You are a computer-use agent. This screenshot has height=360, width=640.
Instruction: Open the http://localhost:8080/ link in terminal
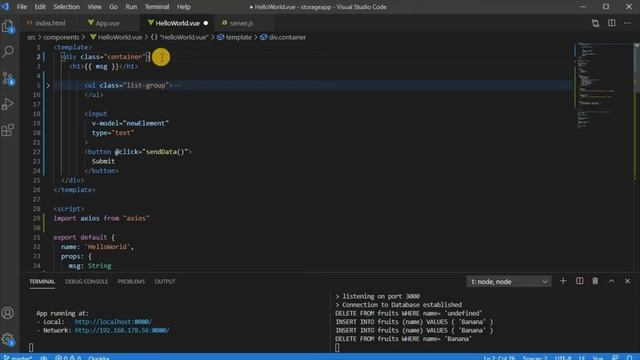tap(113, 322)
